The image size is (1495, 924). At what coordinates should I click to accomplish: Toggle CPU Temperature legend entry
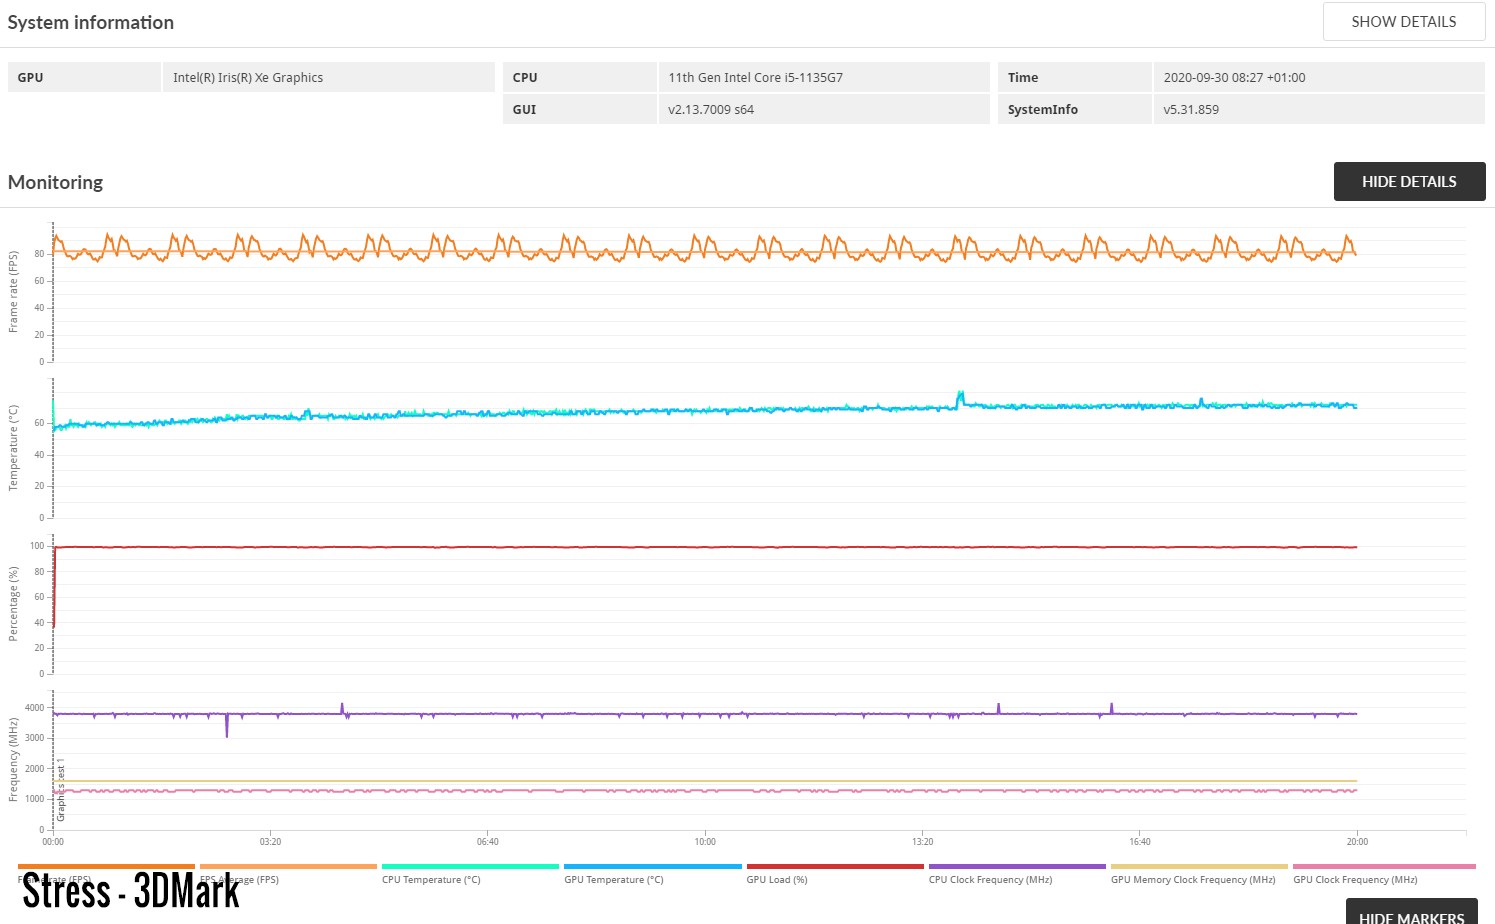[431, 880]
